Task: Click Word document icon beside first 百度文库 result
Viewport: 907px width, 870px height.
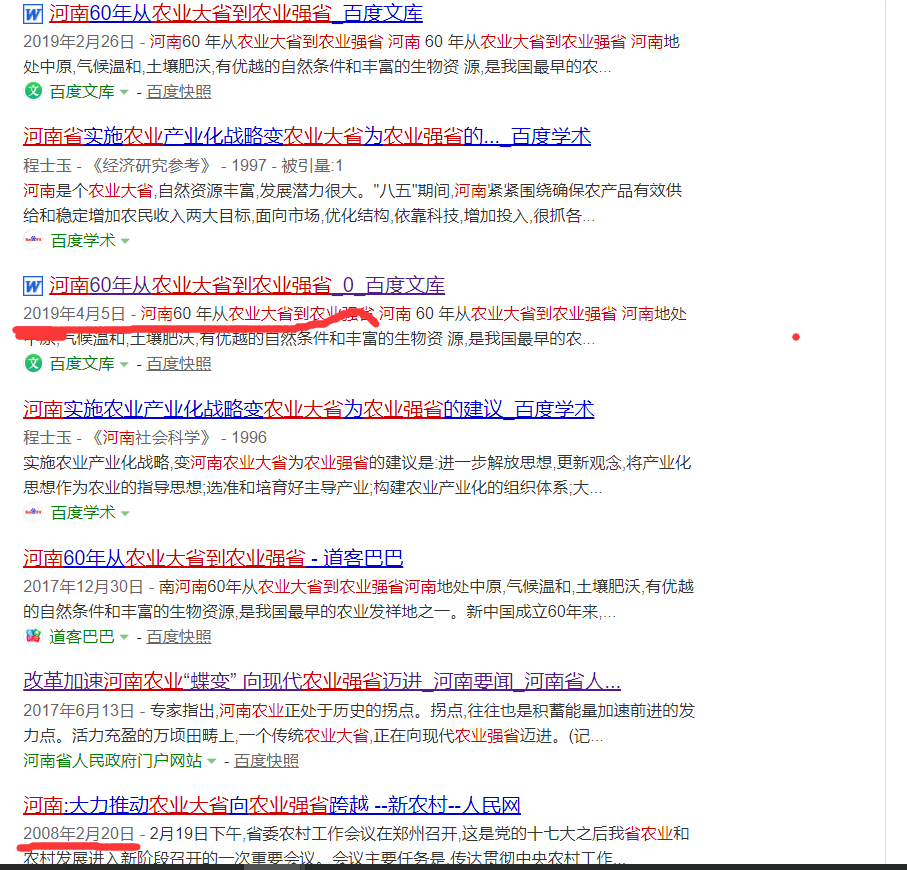Action: click(x=33, y=14)
